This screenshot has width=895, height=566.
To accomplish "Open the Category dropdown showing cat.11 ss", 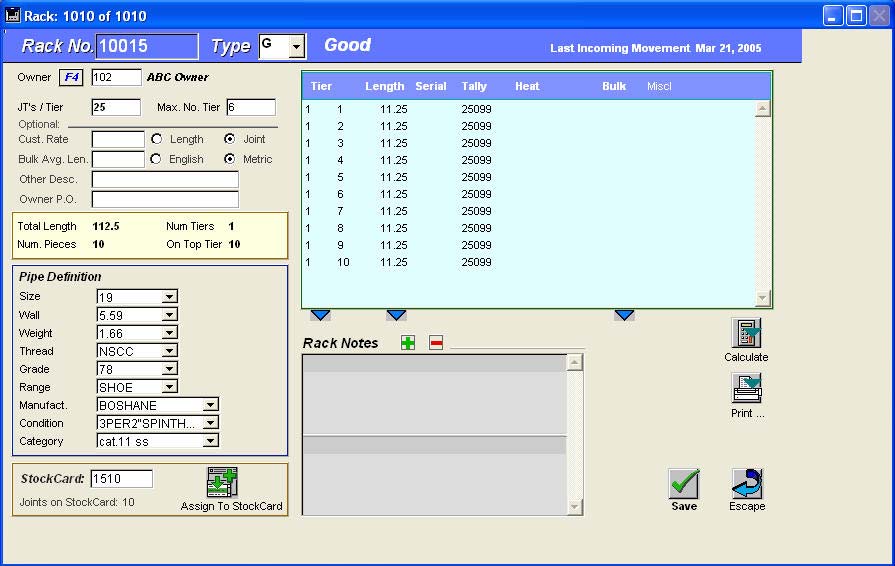I will click(211, 441).
